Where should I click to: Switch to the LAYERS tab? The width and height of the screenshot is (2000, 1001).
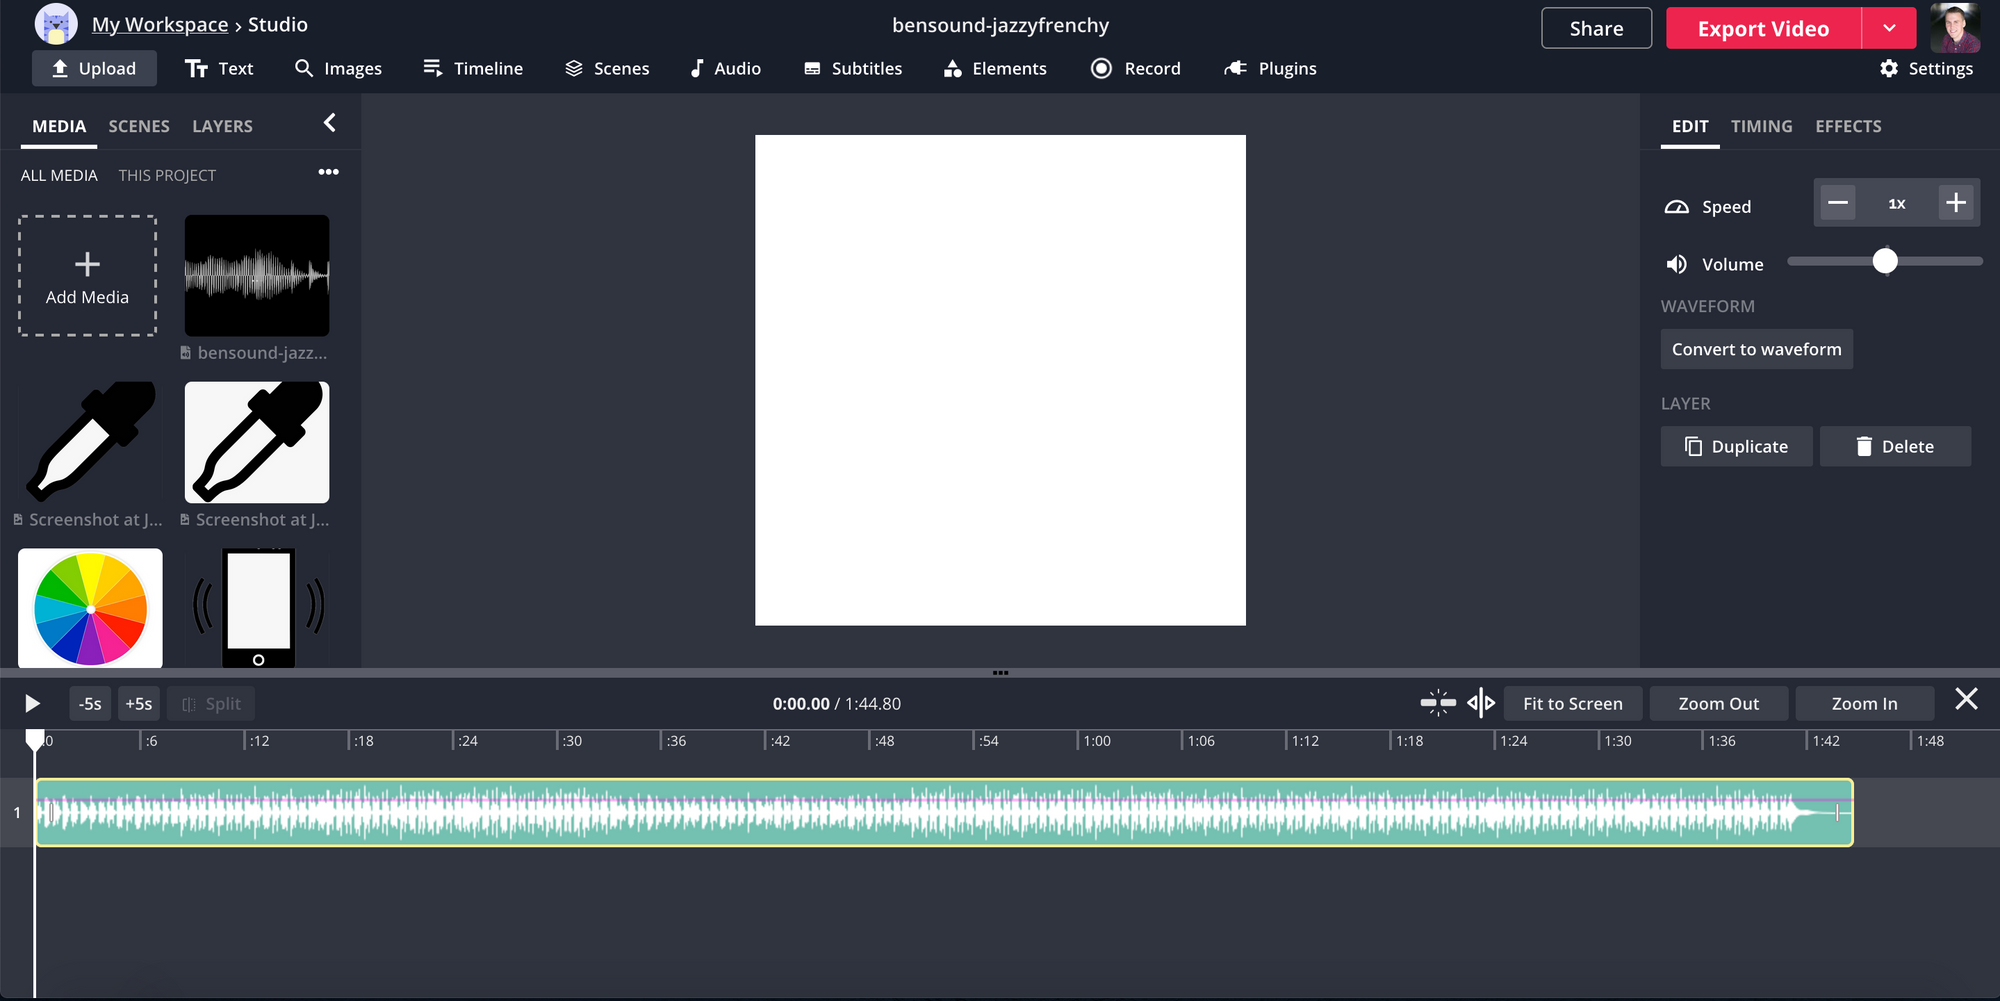tap(222, 126)
